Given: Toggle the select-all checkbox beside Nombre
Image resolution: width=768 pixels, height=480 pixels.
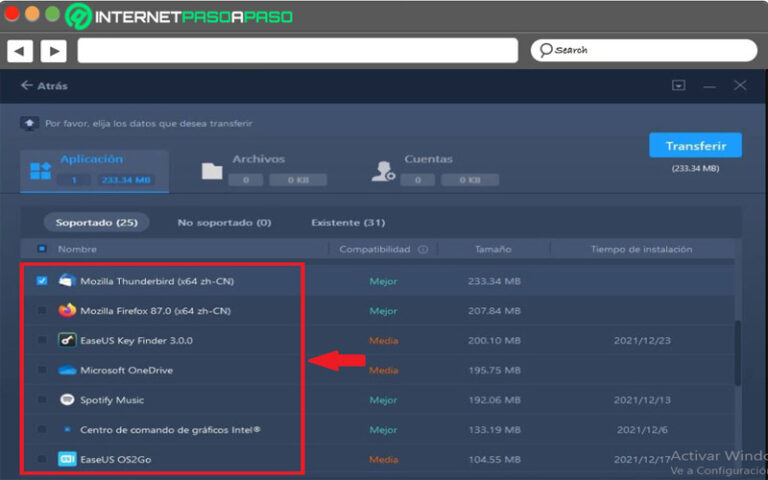Looking at the screenshot, I should 42,249.
